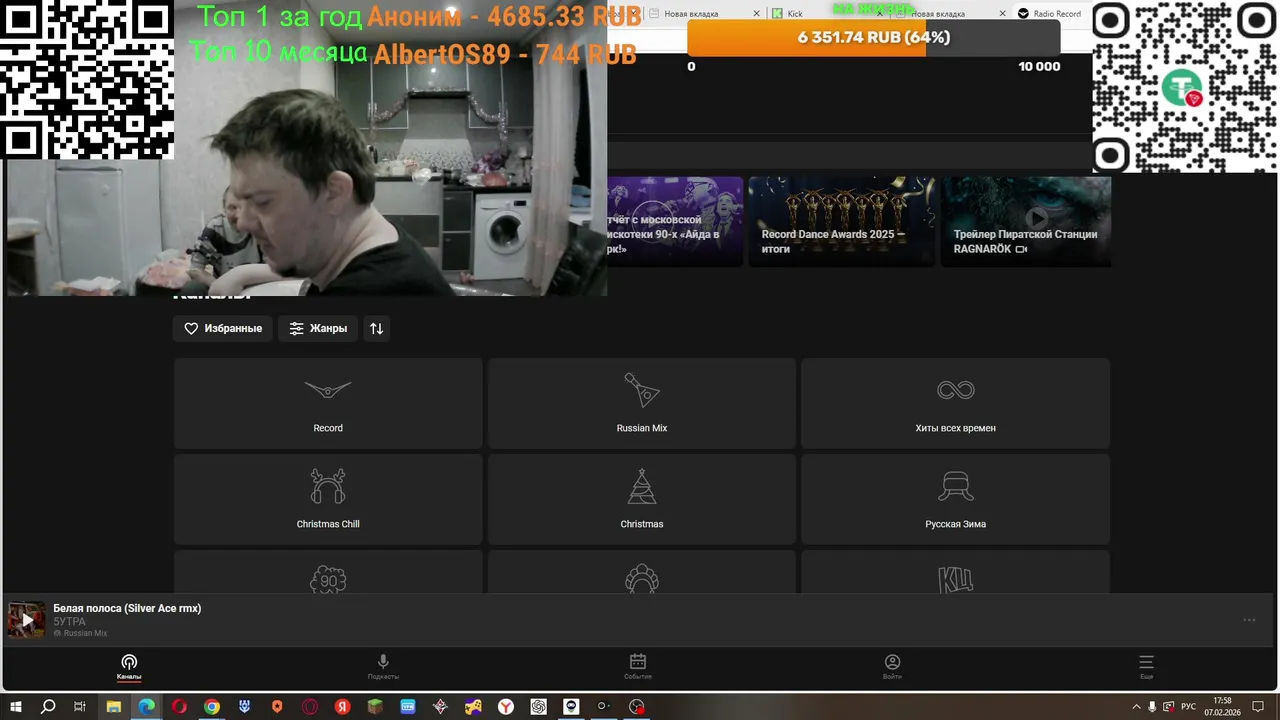Open the kokoshnik icon channel card
Viewport: 1280px width, 720px height.
click(642, 572)
